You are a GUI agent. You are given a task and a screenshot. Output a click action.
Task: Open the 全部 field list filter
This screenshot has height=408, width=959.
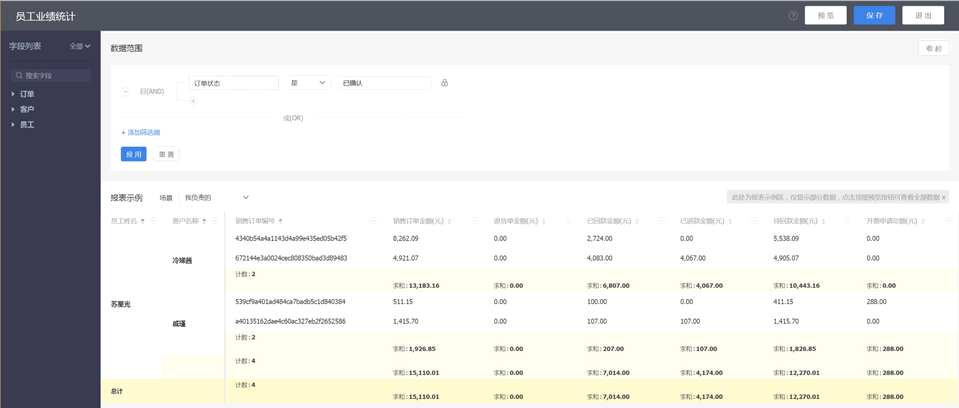pyautogui.click(x=80, y=46)
